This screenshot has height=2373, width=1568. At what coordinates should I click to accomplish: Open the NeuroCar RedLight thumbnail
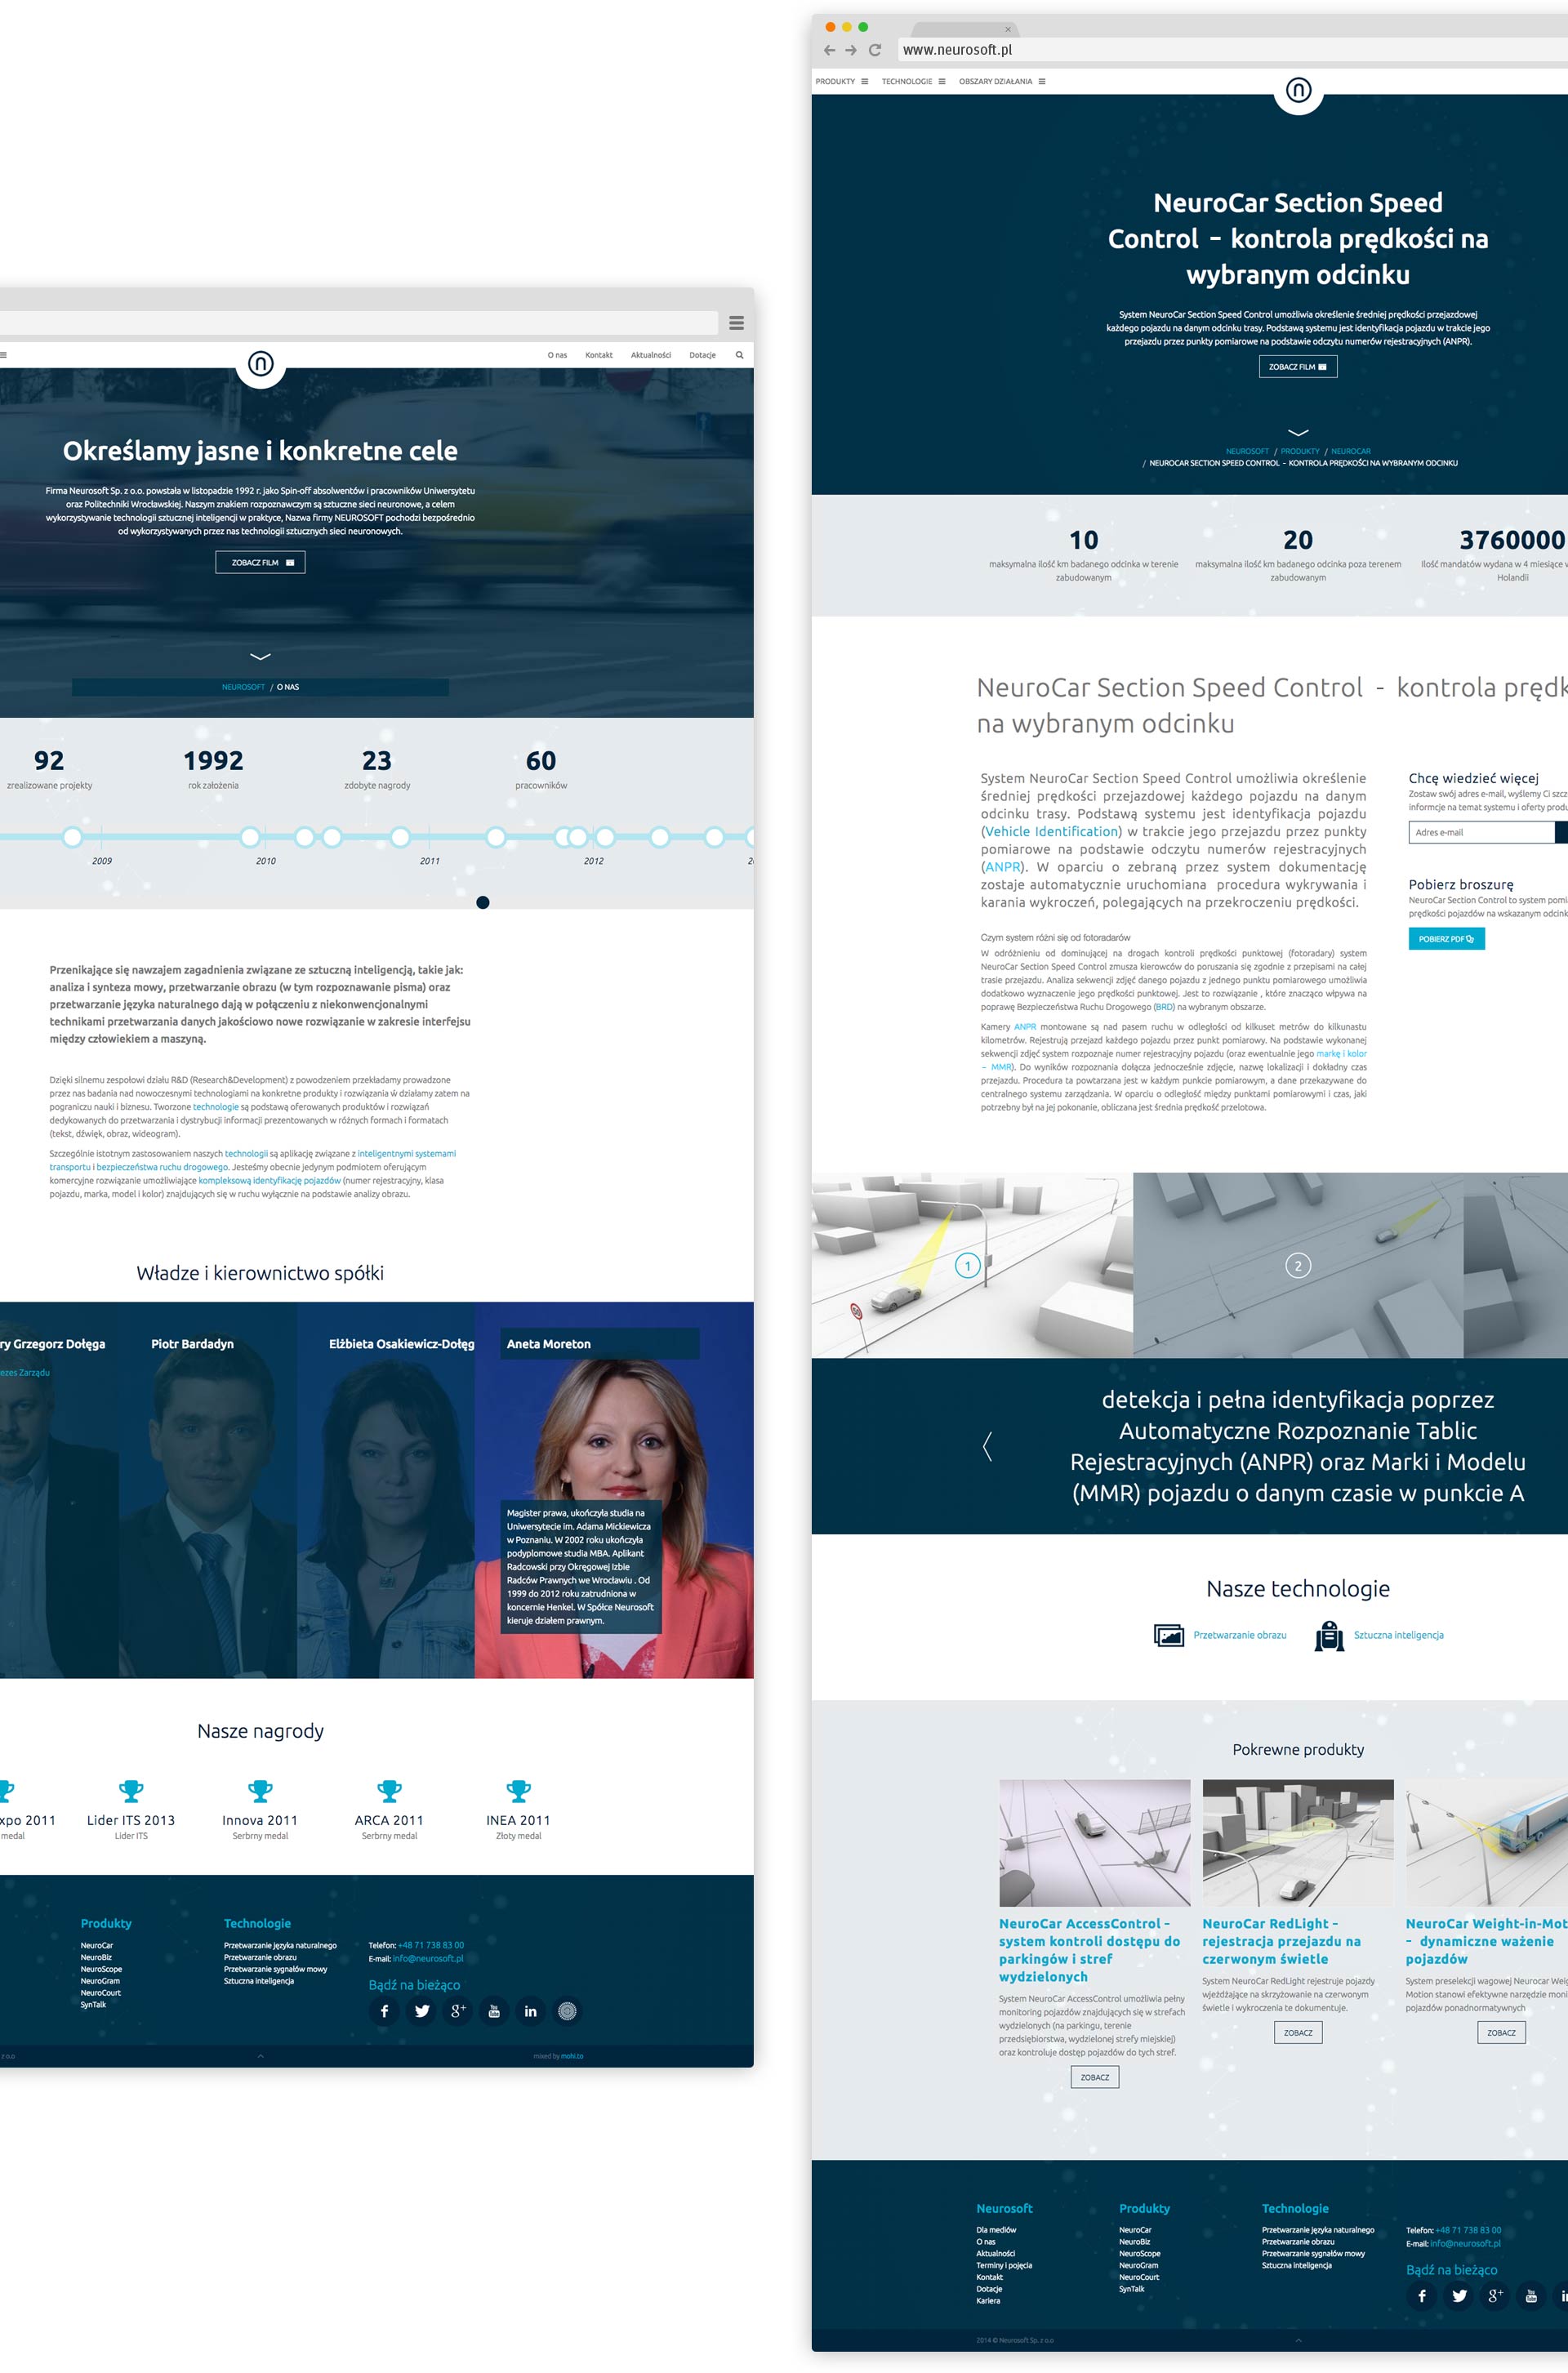click(1298, 1843)
